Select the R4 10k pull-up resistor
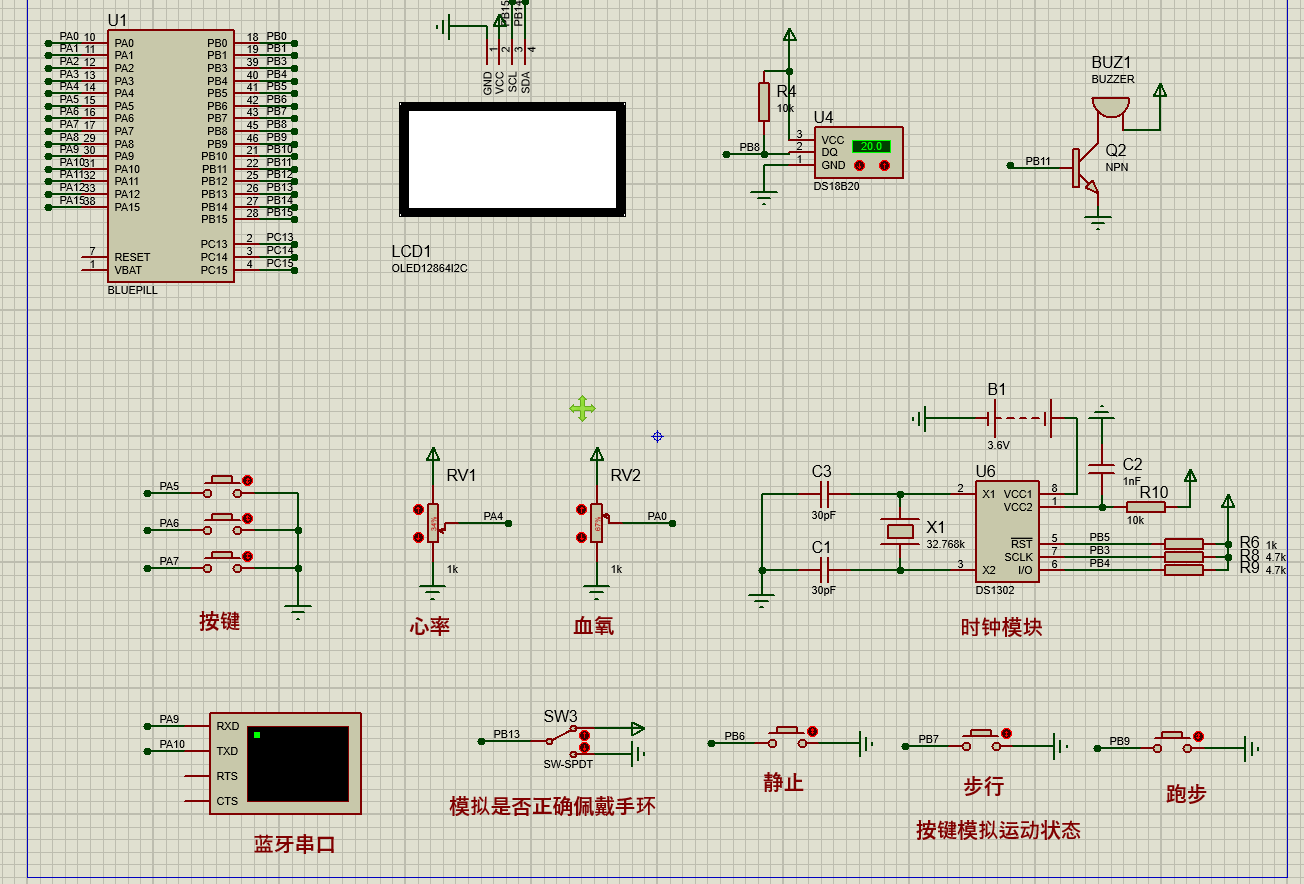 click(x=764, y=101)
